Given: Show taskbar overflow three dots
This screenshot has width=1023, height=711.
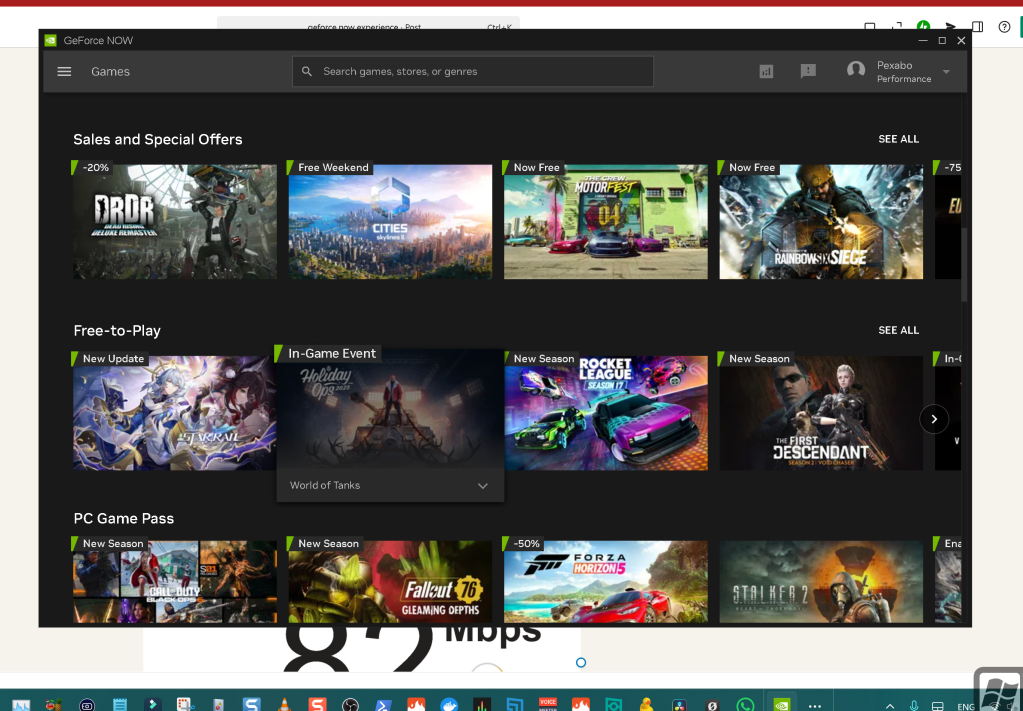Looking at the screenshot, I should coord(814,706).
